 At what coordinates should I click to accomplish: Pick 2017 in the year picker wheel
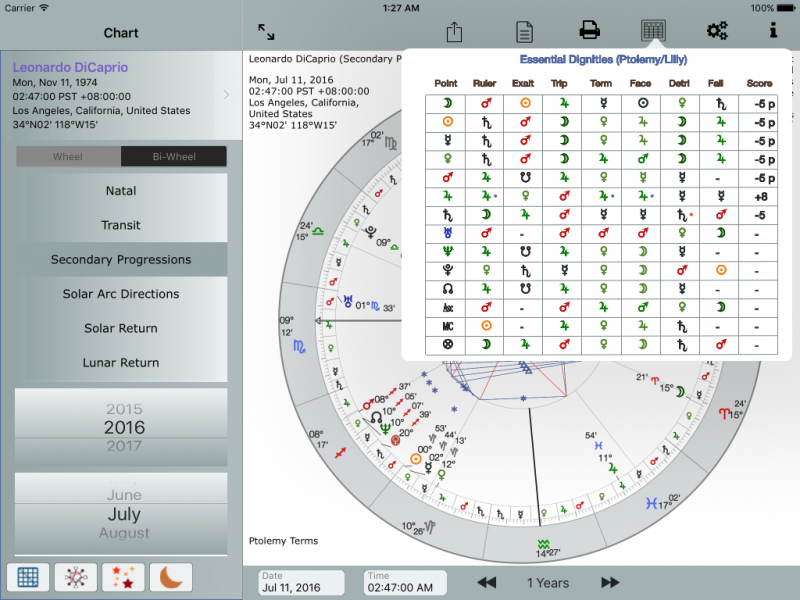click(124, 446)
